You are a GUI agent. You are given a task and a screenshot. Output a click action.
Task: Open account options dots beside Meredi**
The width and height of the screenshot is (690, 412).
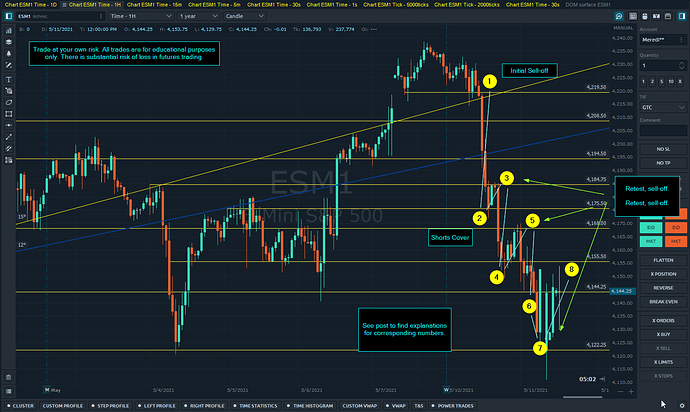(x=681, y=40)
